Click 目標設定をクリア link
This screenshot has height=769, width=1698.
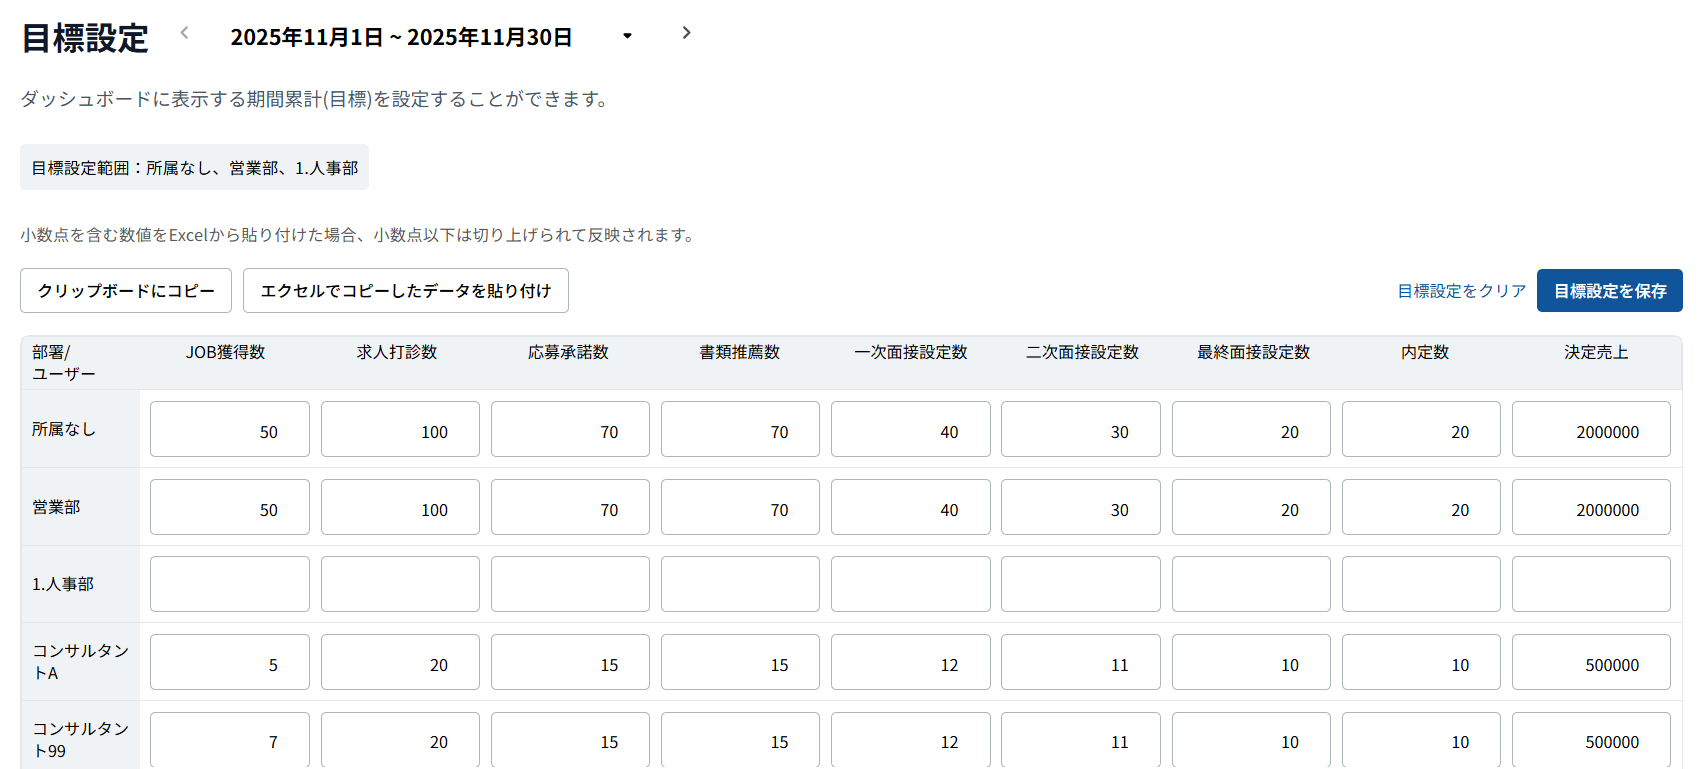[1461, 291]
